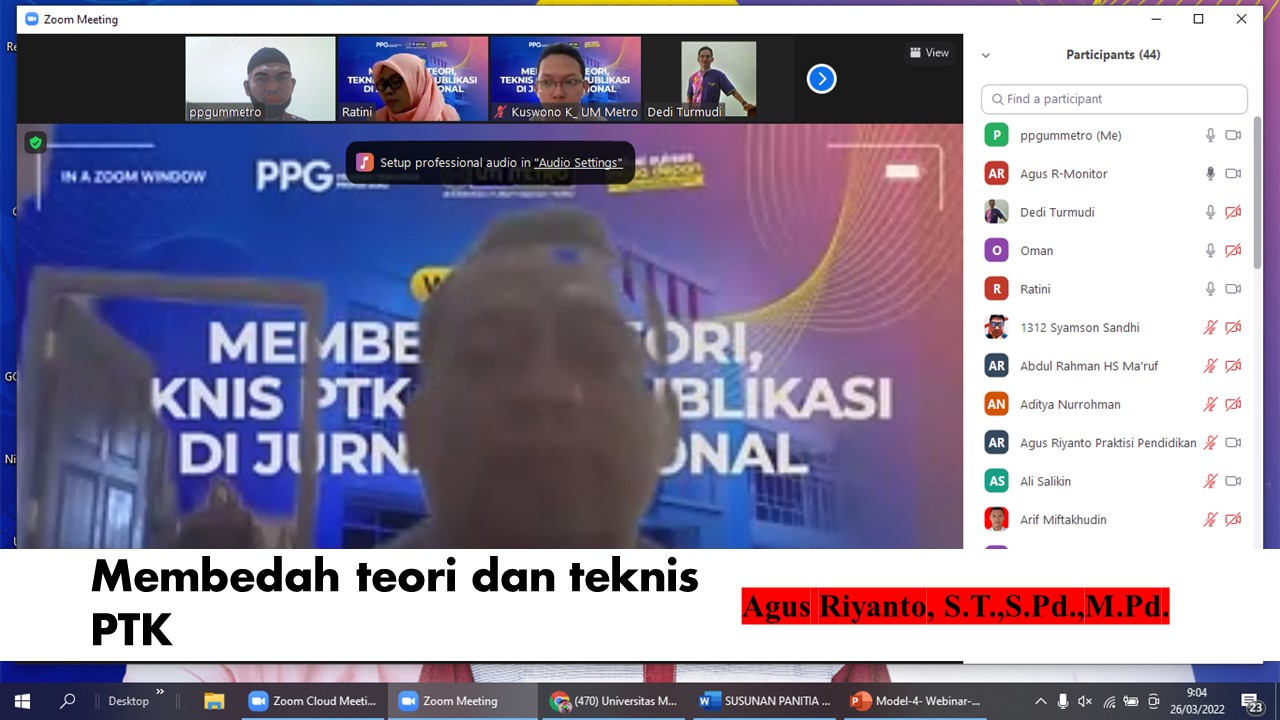Click microphone icon next to Agus R-Monitor
Screen dimensions: 1280x720
tap(1210, 173)
